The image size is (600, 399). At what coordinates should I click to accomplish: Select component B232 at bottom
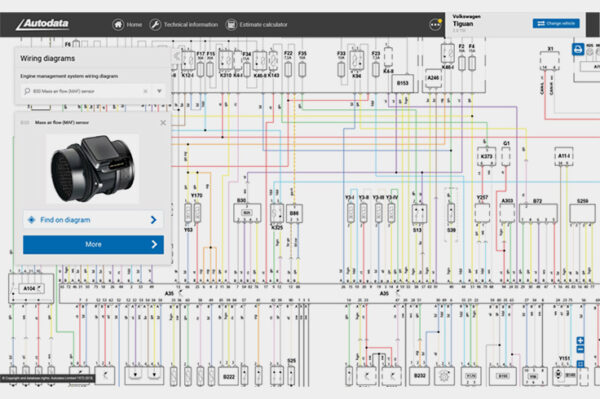point(420,376)
